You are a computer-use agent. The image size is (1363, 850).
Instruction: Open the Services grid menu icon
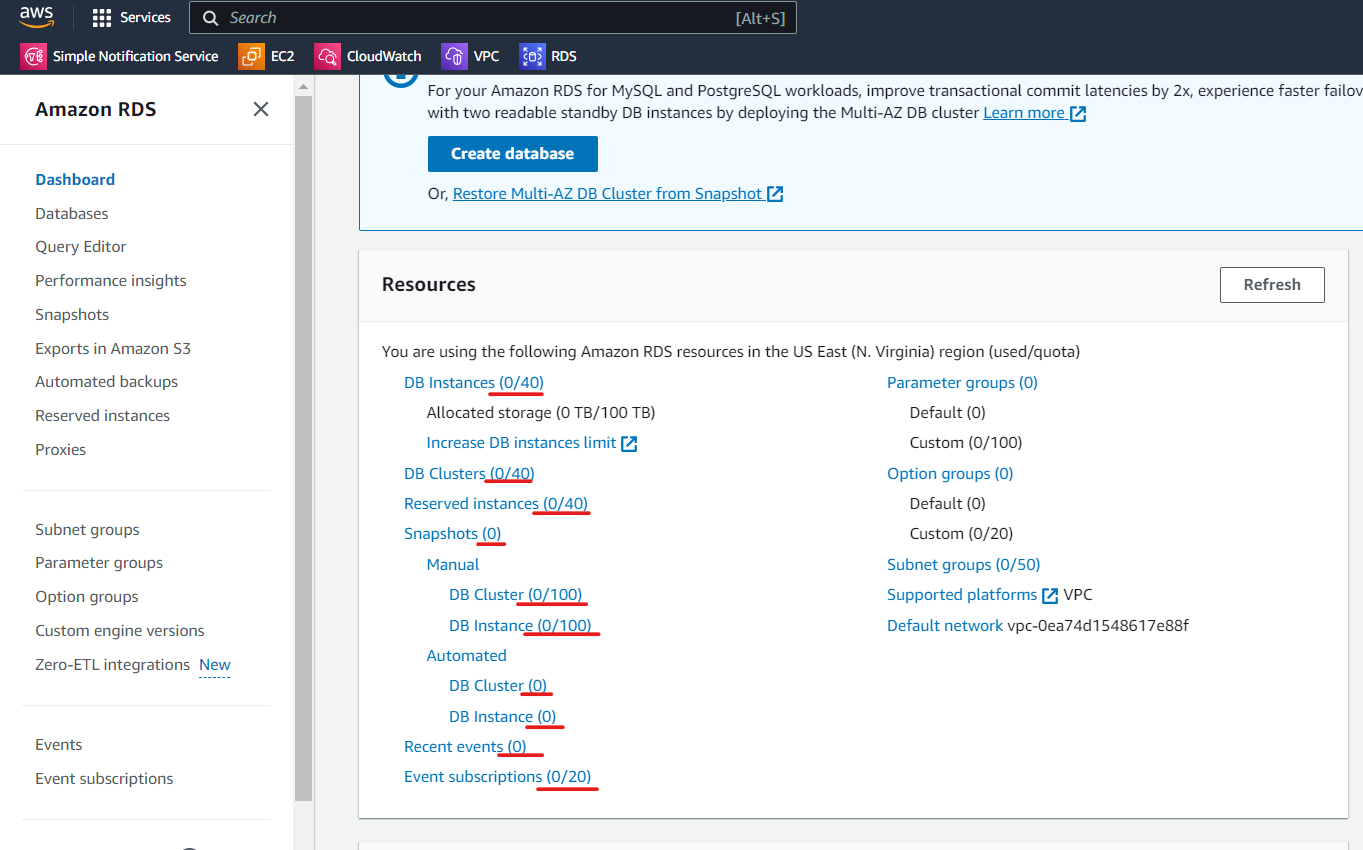coord(101,17)
